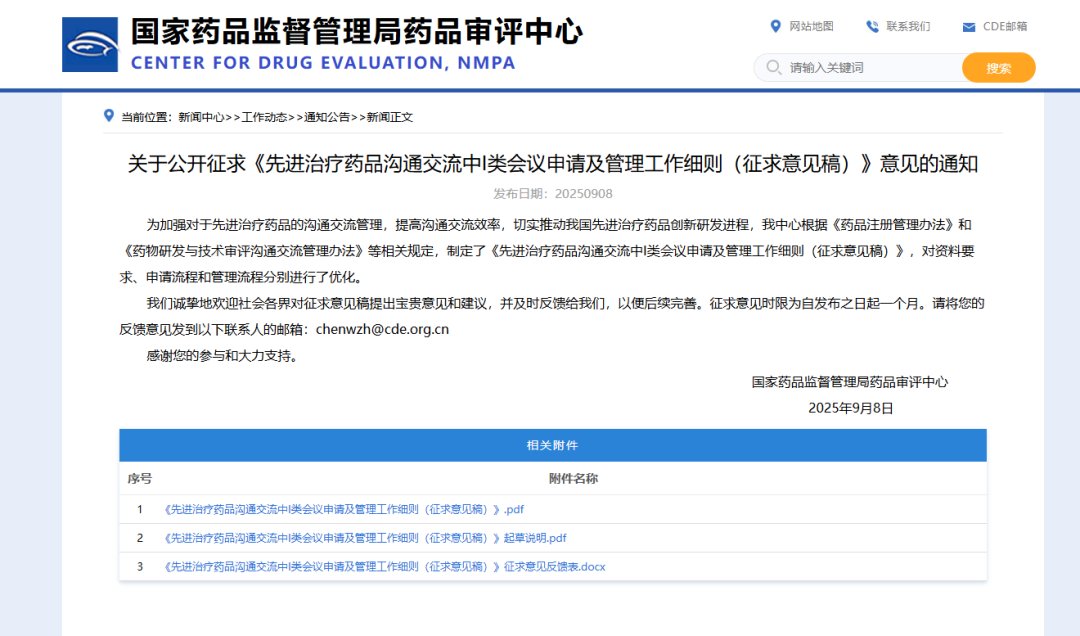Click the 相关附件 table header
Screen dimensions: 1080x636
pyautogui.click(x=552, y=445)
